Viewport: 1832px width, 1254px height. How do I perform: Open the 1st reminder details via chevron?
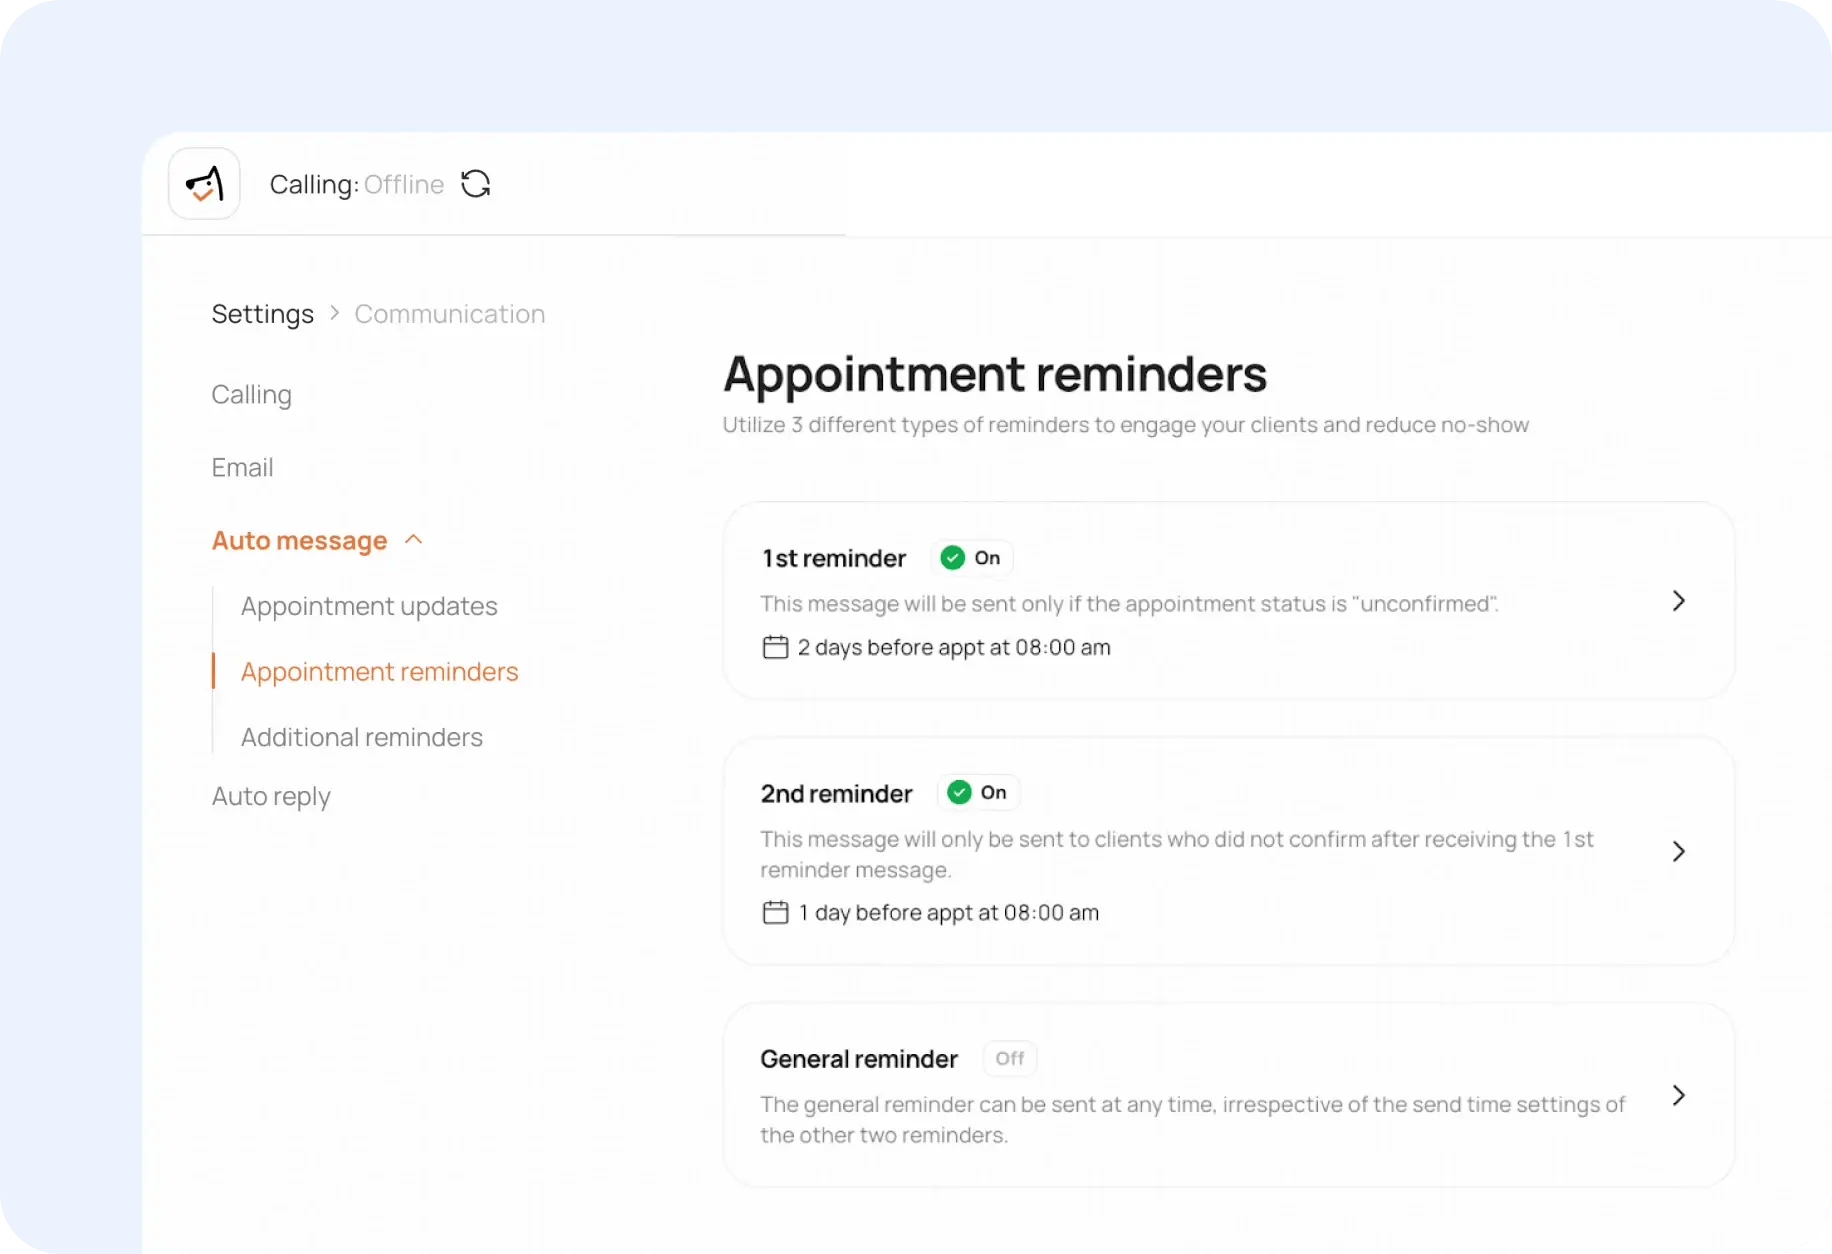pyautogui.click(x=1678, y=601)
